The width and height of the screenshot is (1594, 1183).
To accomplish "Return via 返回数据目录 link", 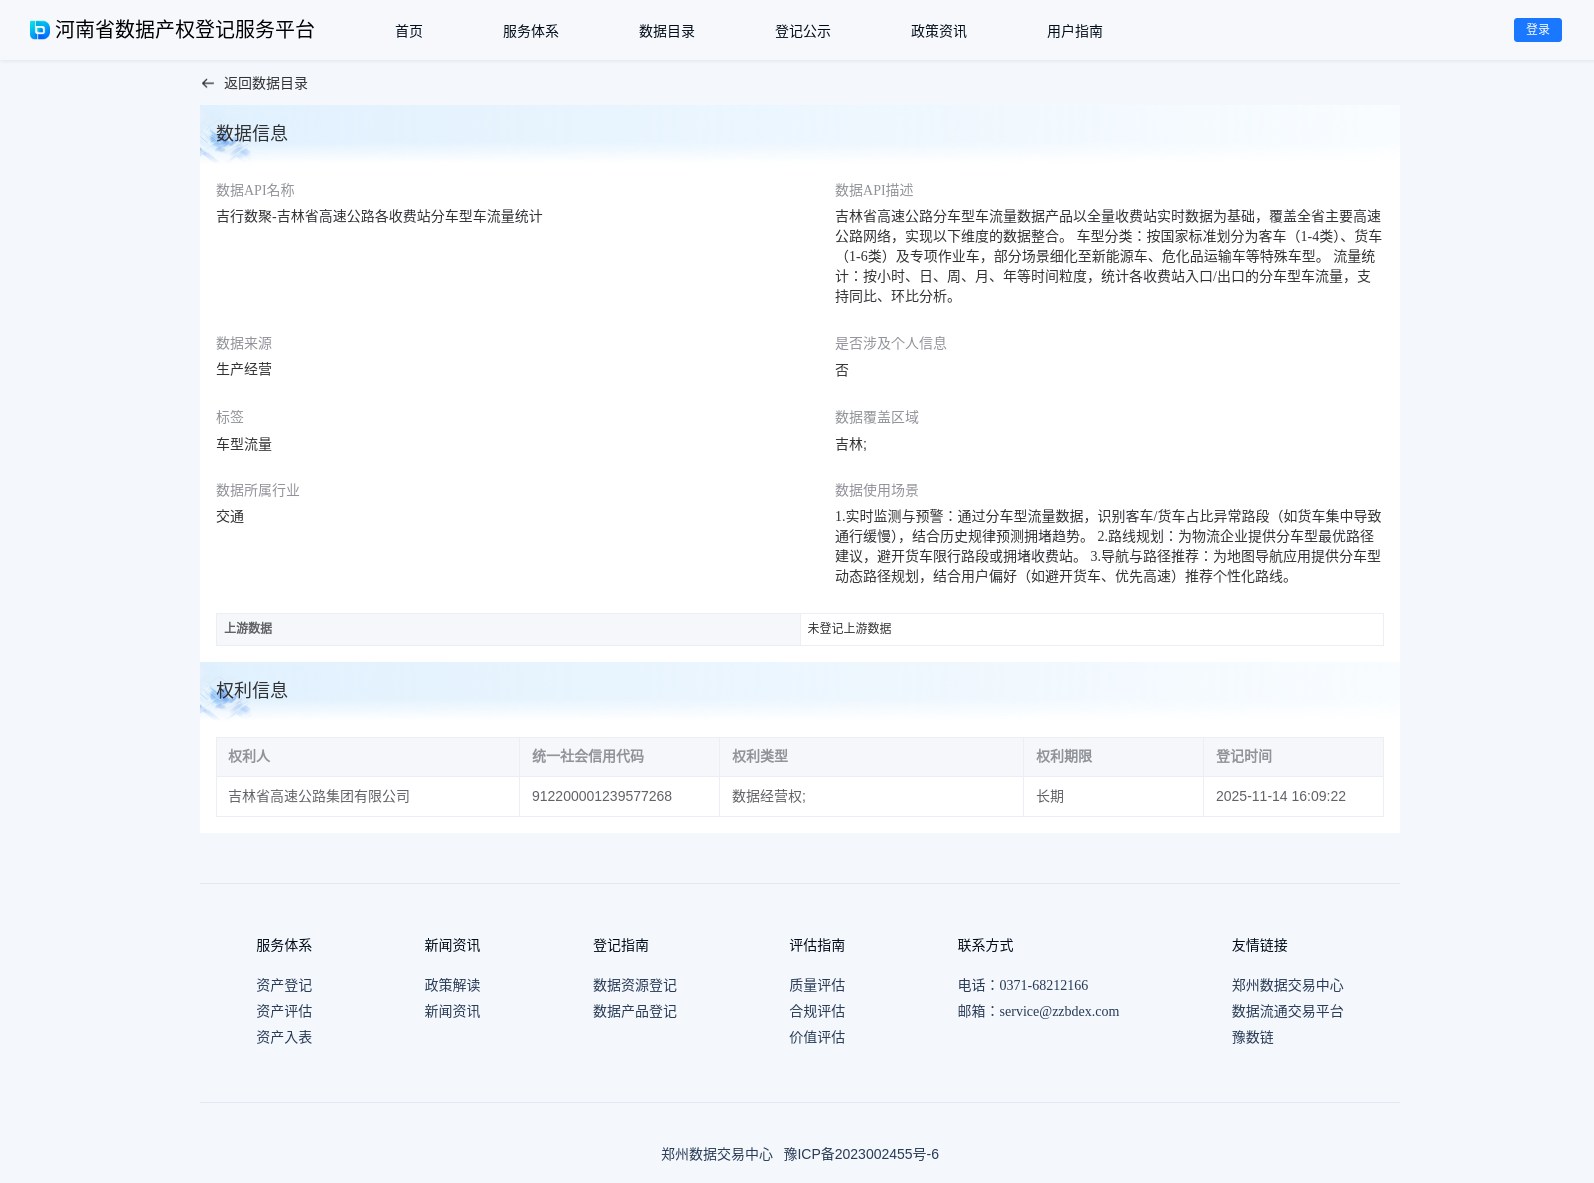I will (x=266, y=84).
